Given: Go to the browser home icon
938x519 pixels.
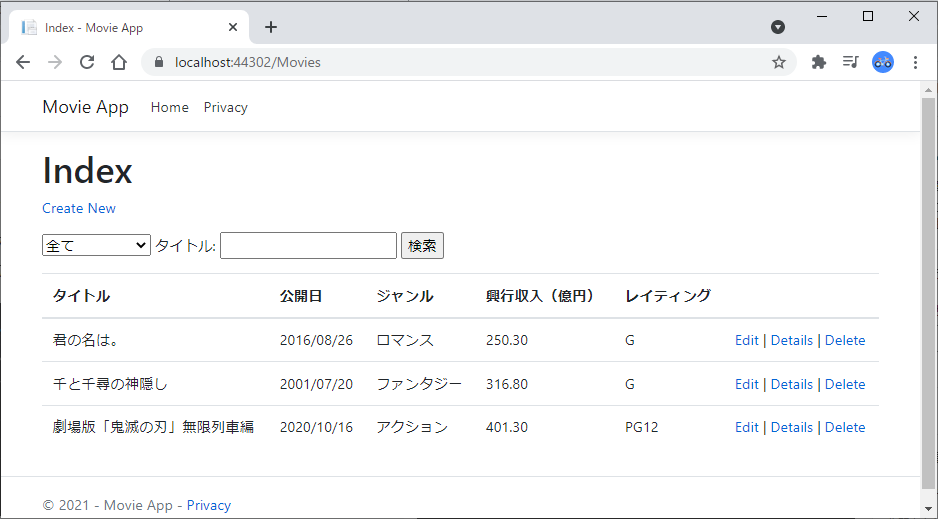Looking at the screenshot, I should pos(120,62).
